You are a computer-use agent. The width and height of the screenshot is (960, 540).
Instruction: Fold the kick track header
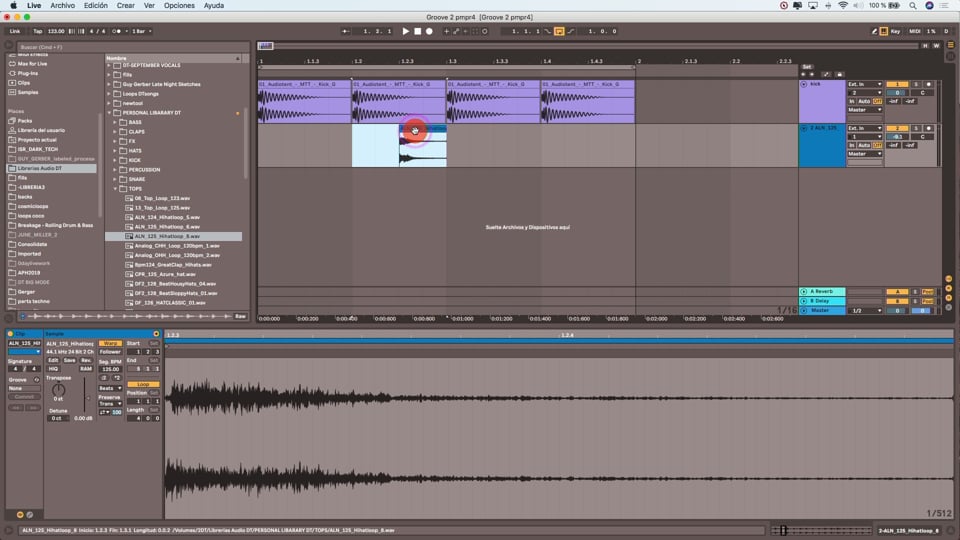804,84
